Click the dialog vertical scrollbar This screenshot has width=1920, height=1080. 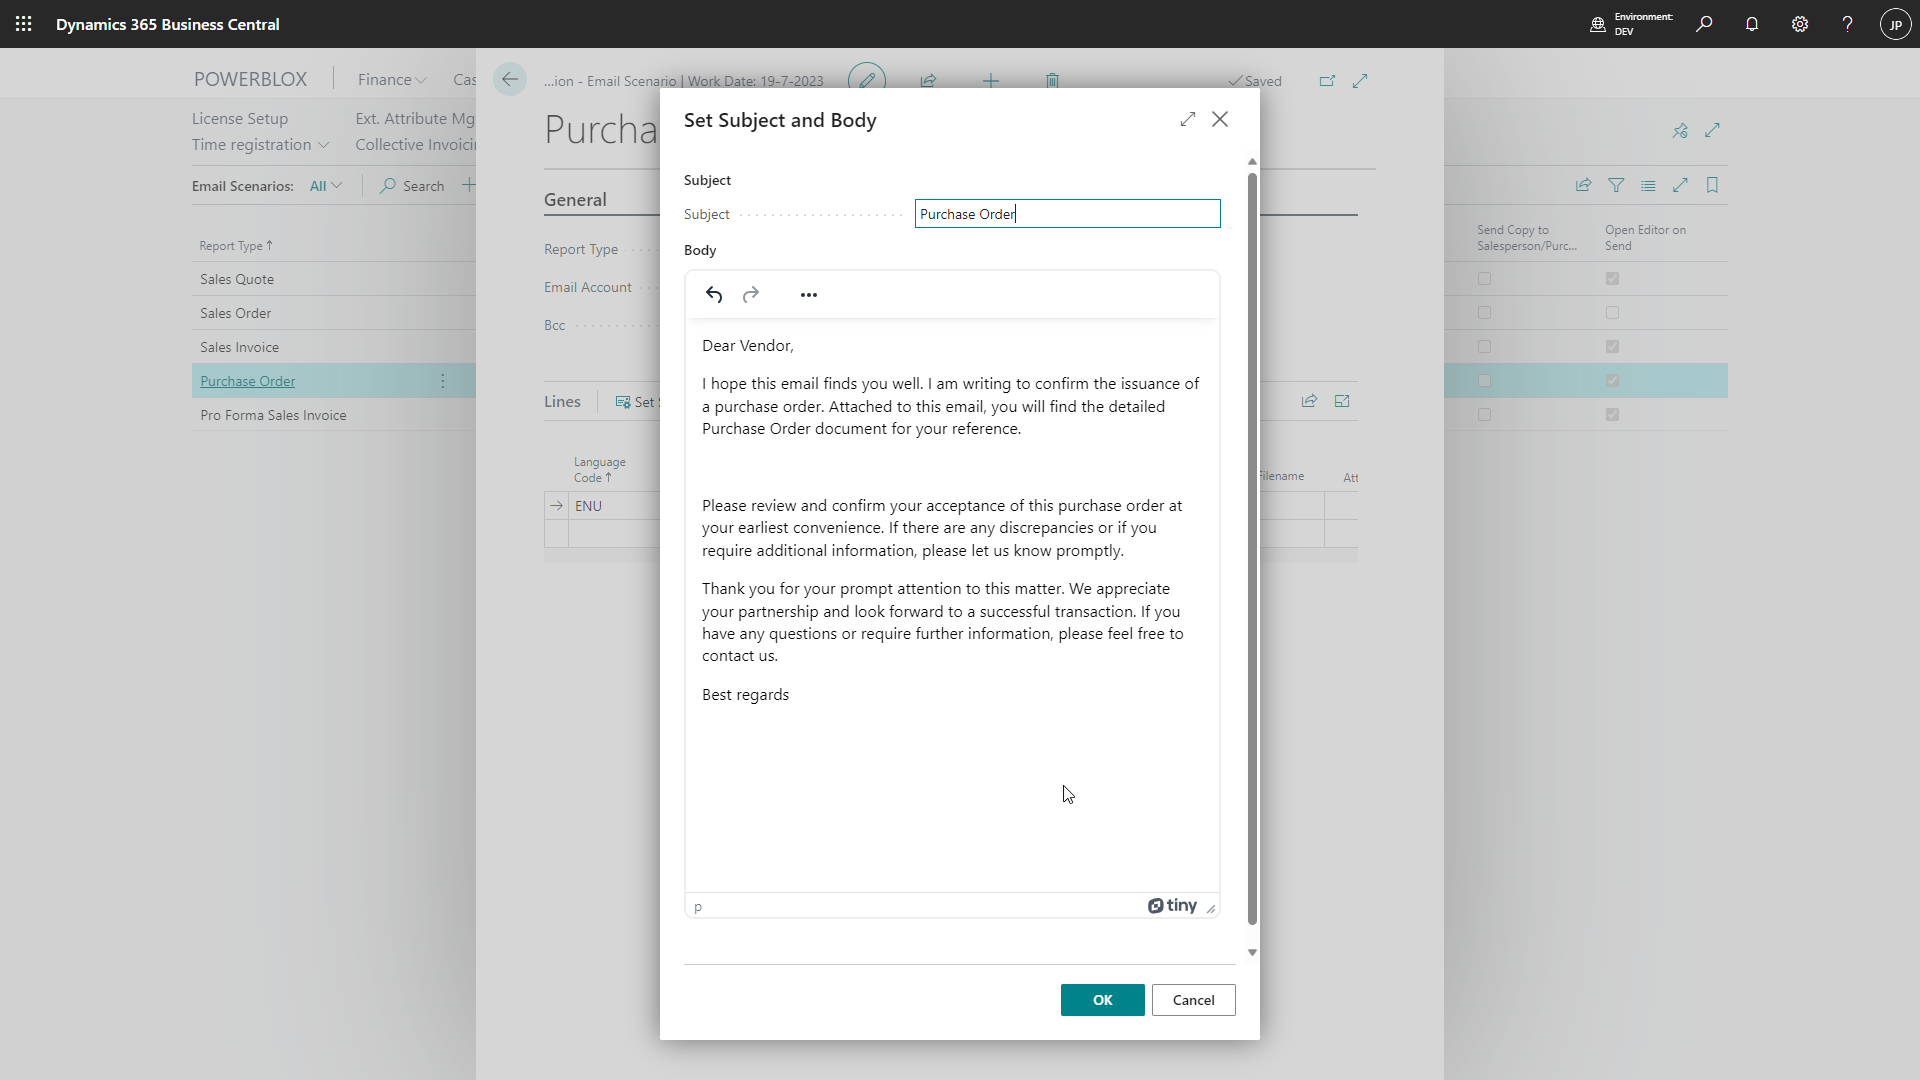(x=1252, y=550)
